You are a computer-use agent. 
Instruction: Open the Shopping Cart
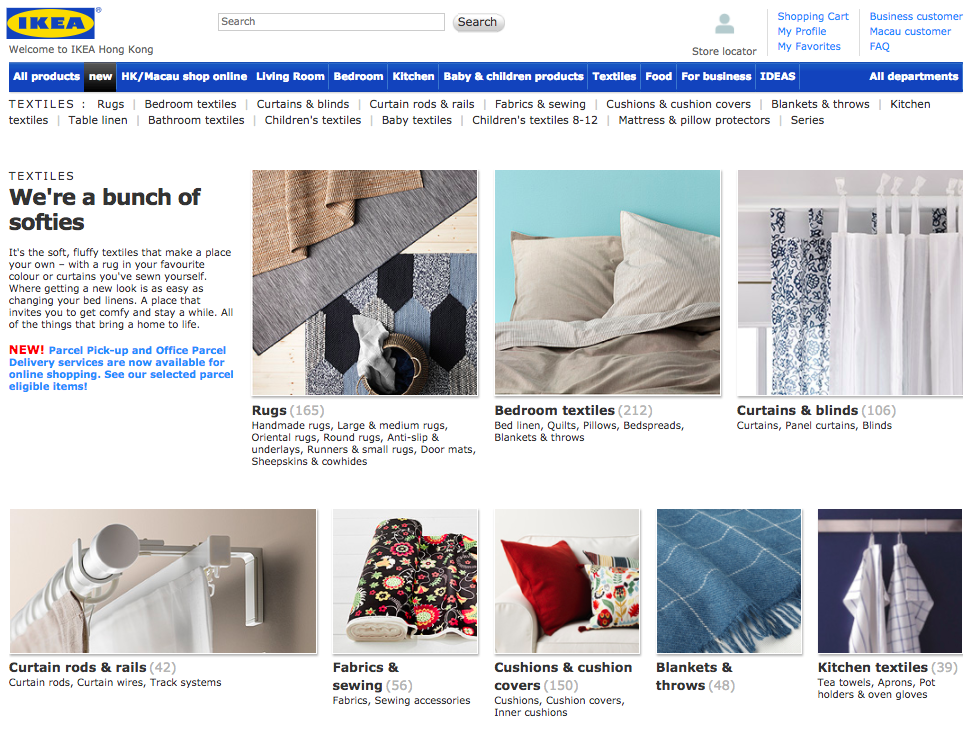click(x=812, y=16)
